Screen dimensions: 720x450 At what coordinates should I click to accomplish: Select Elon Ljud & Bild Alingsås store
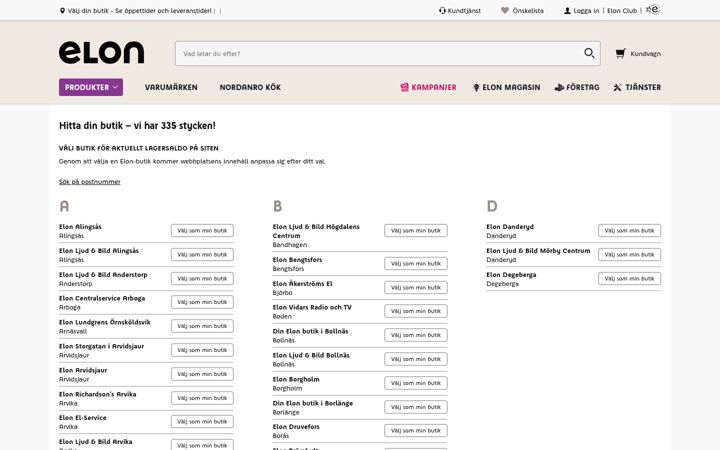point(202,254)
